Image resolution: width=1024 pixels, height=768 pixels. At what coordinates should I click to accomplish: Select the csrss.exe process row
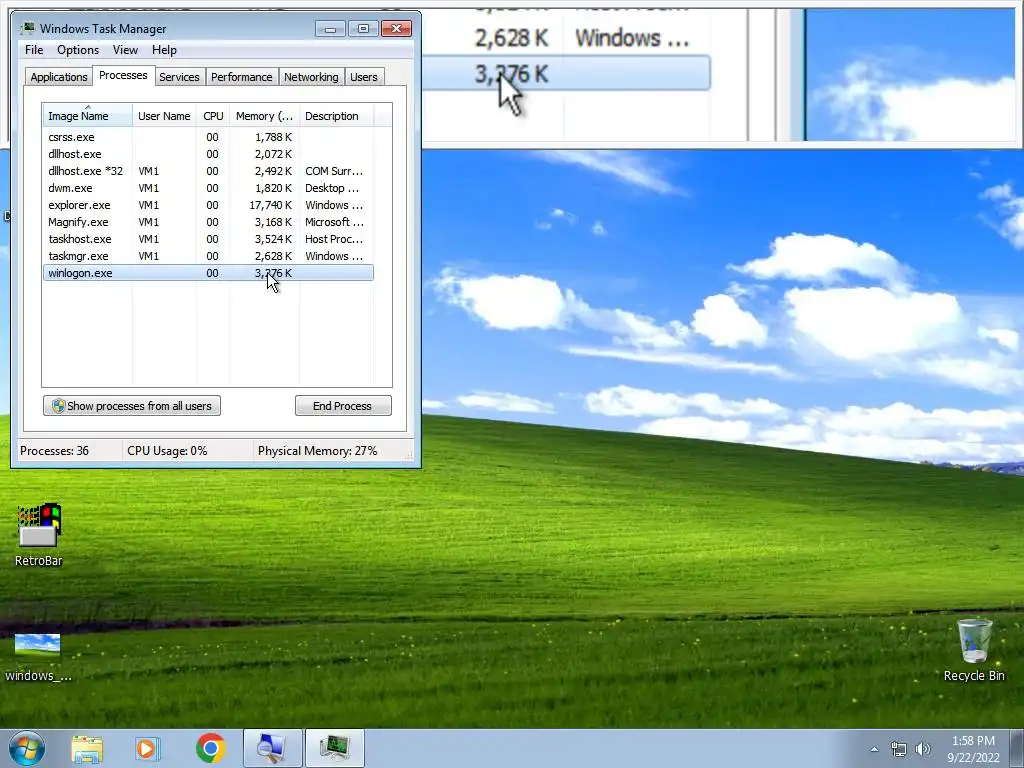208,137
